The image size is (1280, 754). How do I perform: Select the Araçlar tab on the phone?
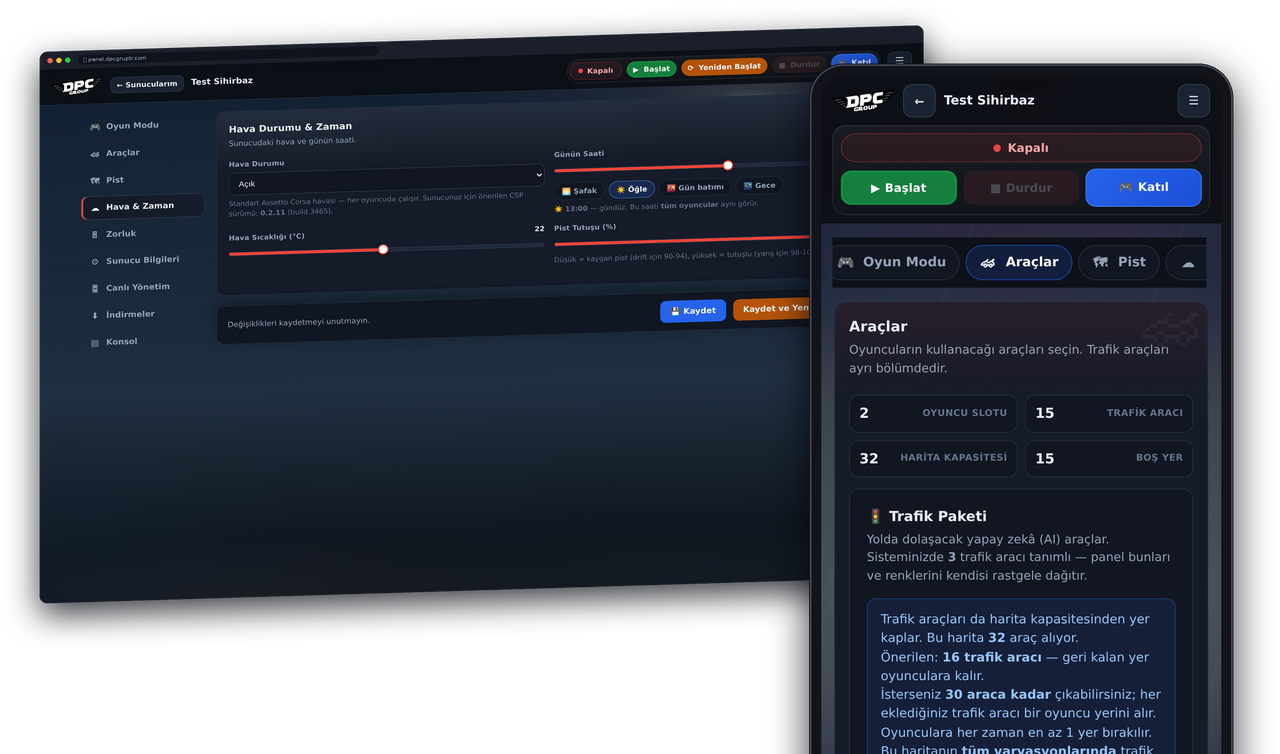(1019, 262)
